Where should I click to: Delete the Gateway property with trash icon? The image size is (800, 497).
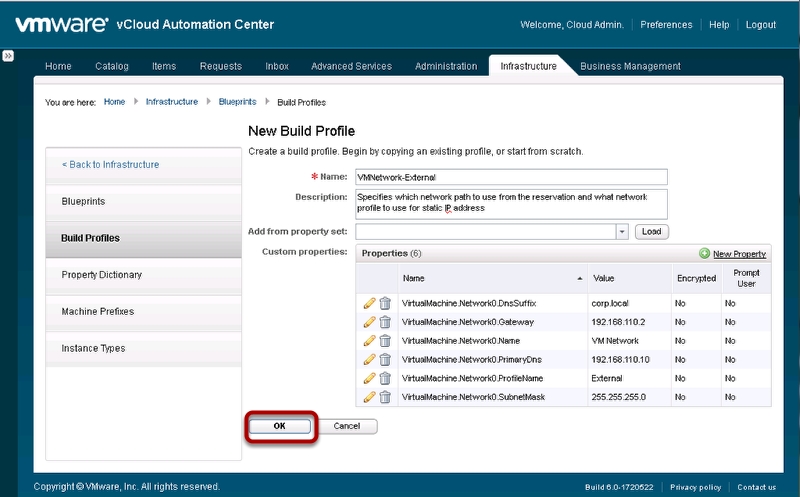tap(385, 322)
